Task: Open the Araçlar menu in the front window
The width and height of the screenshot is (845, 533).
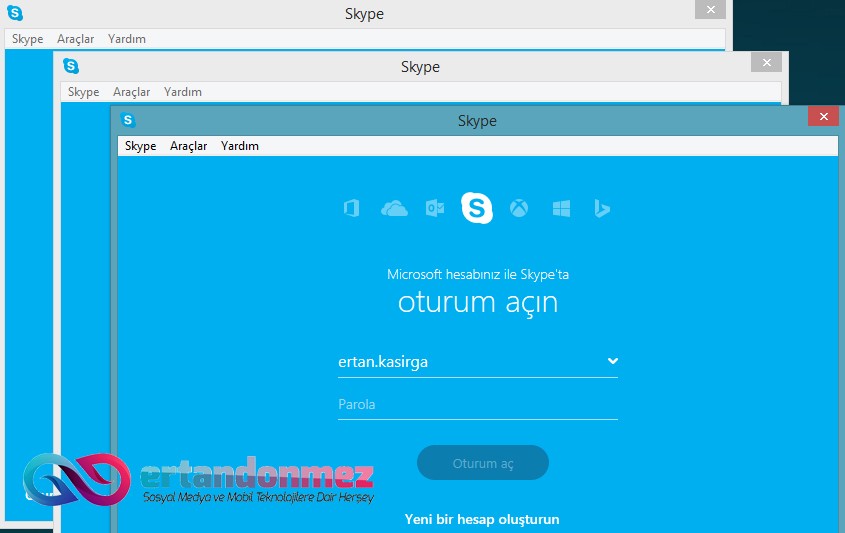Action: 189,146
